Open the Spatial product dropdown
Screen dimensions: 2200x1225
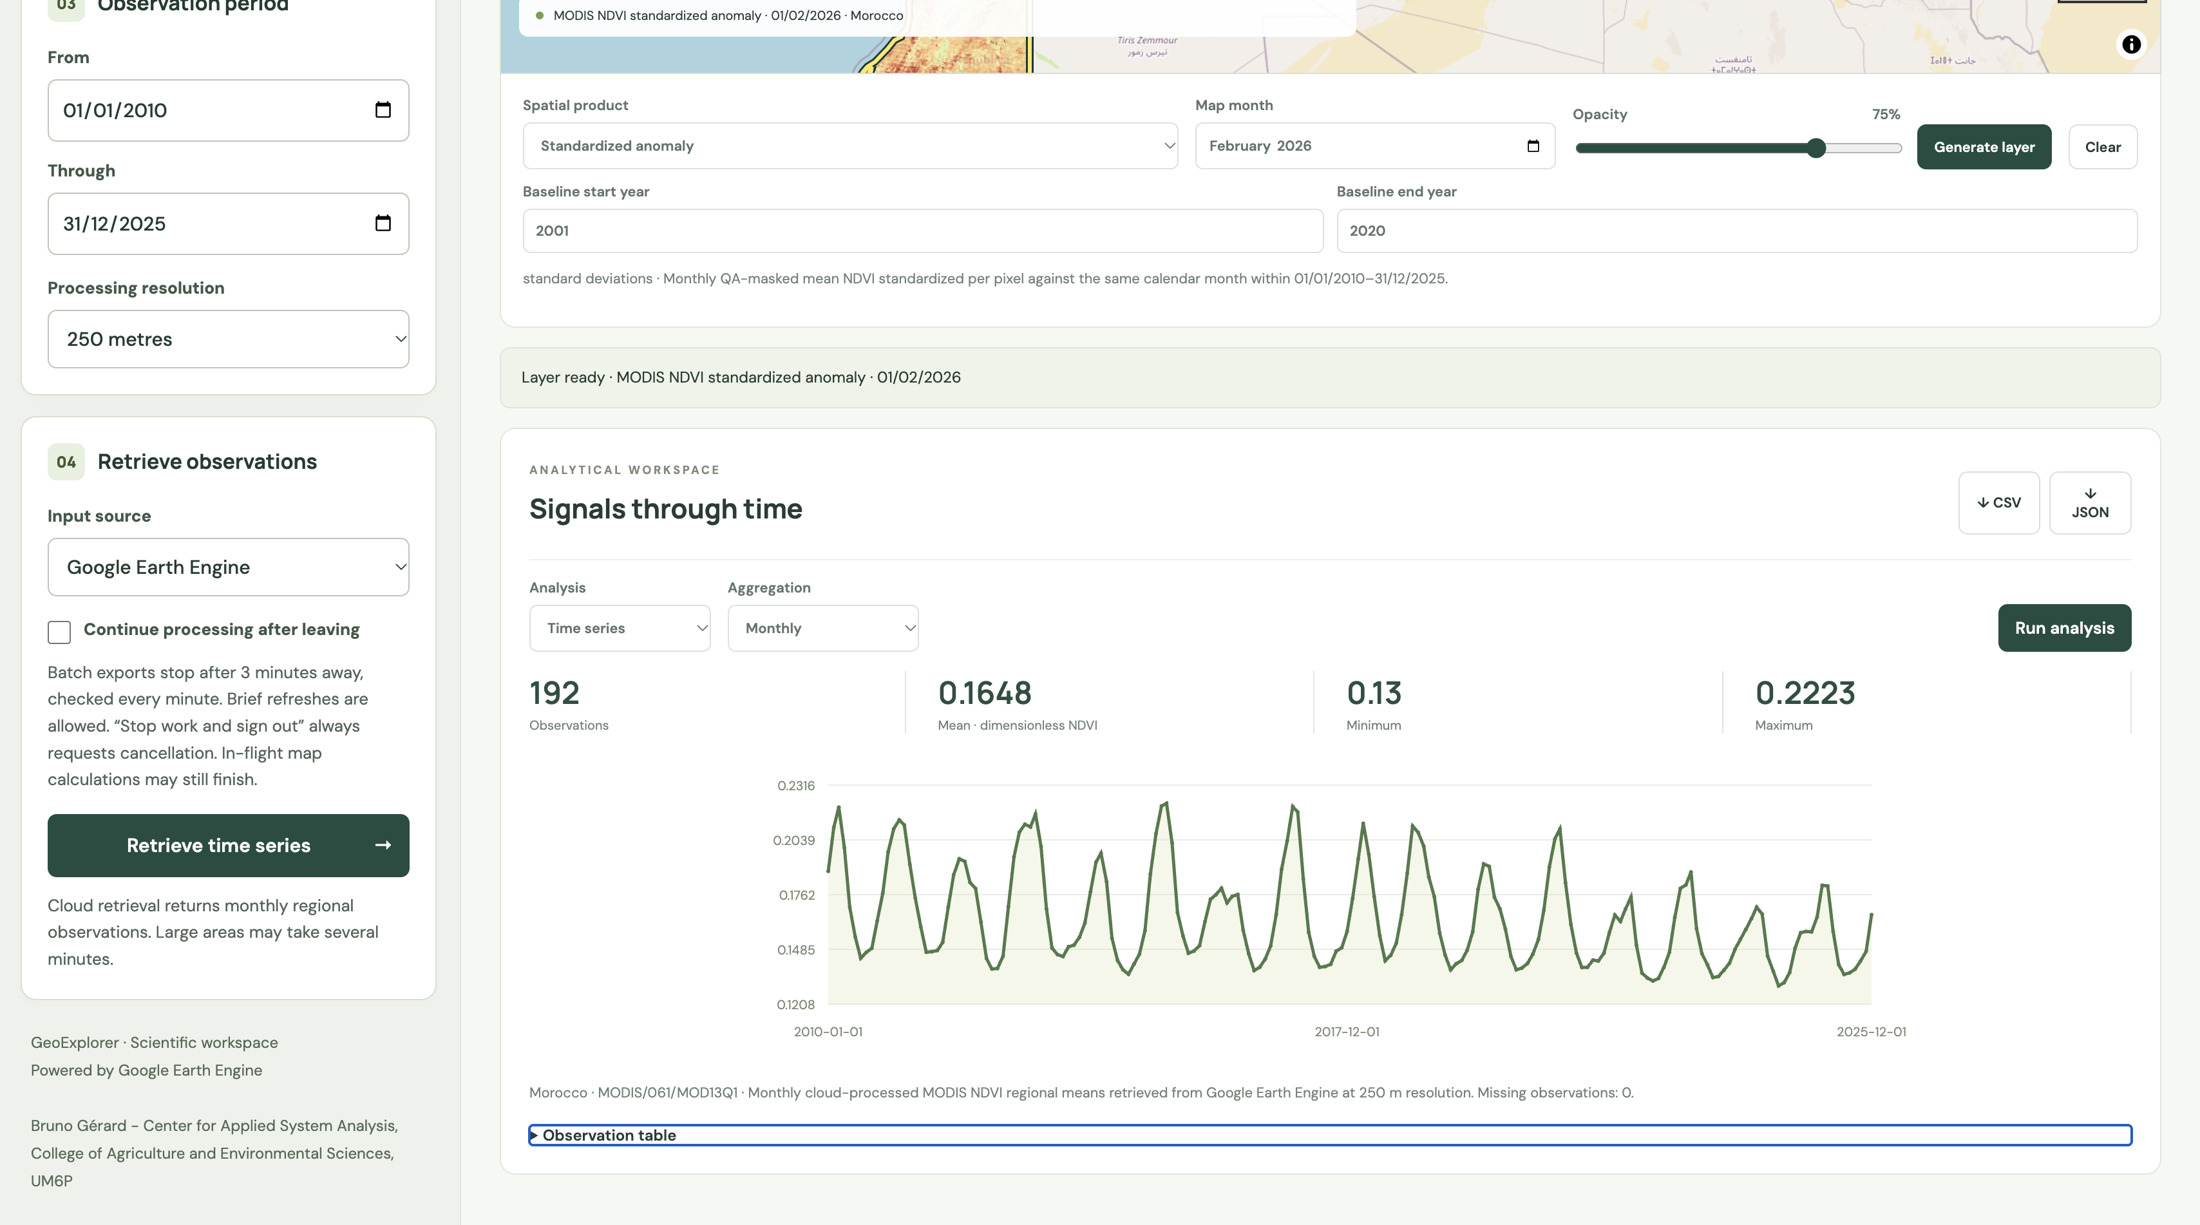(x=850, y=146)
